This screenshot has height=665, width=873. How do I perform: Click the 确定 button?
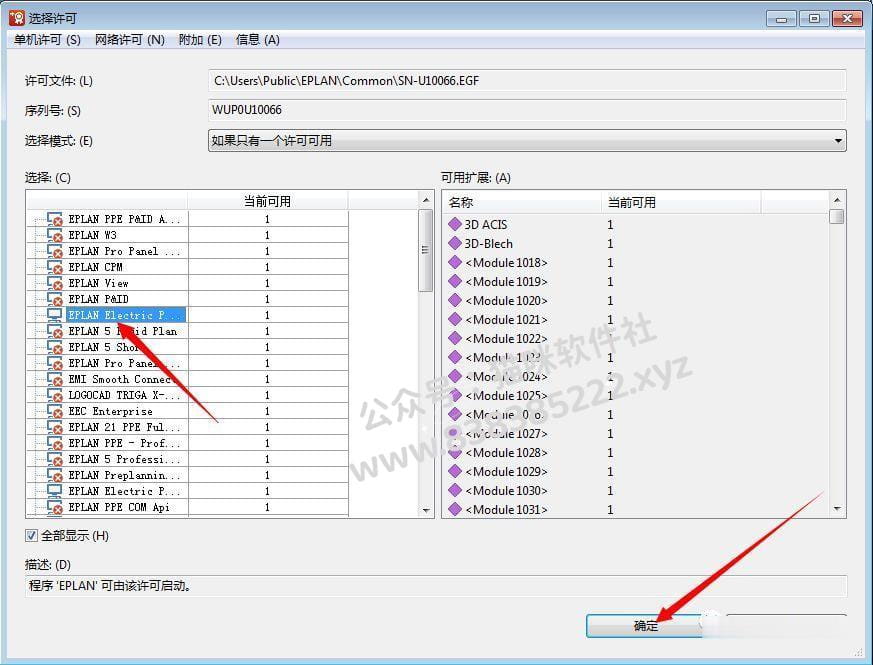tap(646, 626)
